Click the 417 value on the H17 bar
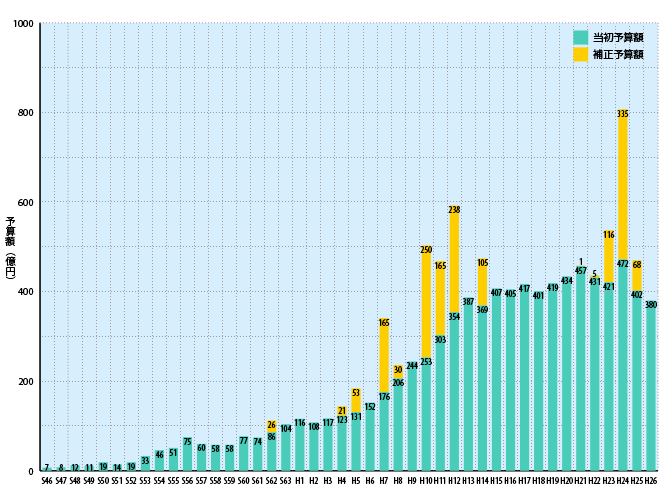Viewport: 670px width, 500px height. (524, 288)
